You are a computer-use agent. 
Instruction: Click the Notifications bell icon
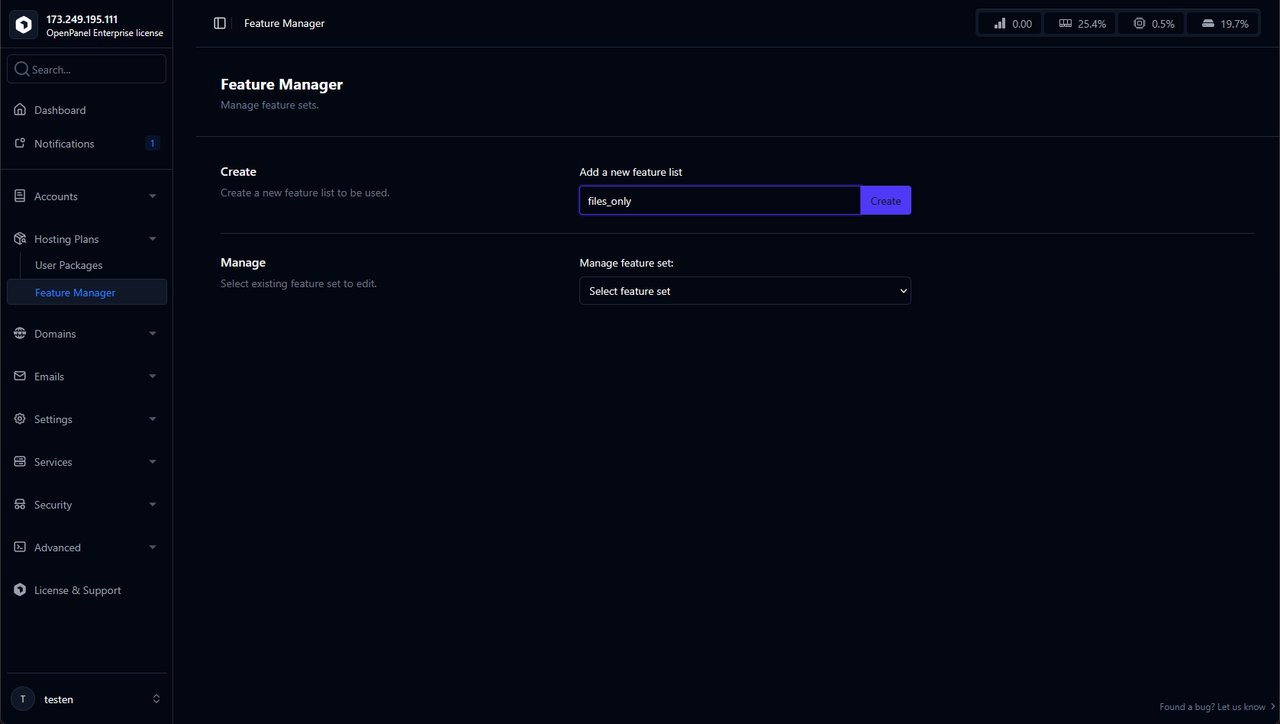[20, 144]
